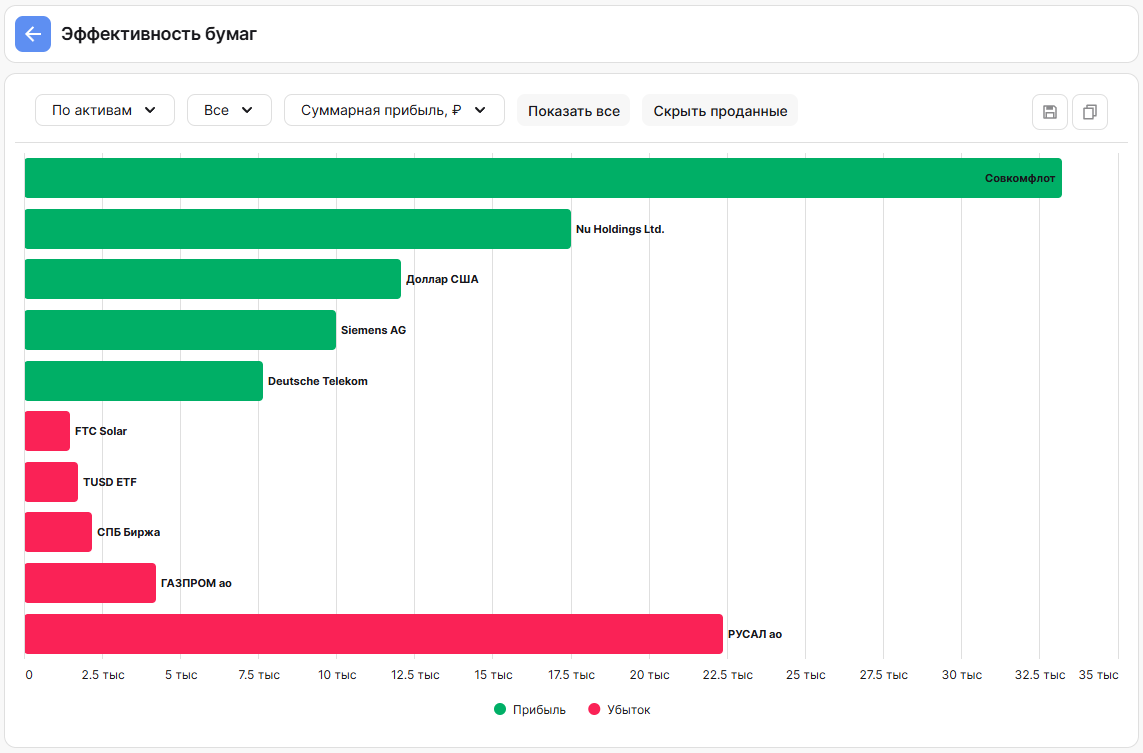Screen dimensions: 1143x753
Task: Click the '25 тыс' axis label
Action: 805,675
